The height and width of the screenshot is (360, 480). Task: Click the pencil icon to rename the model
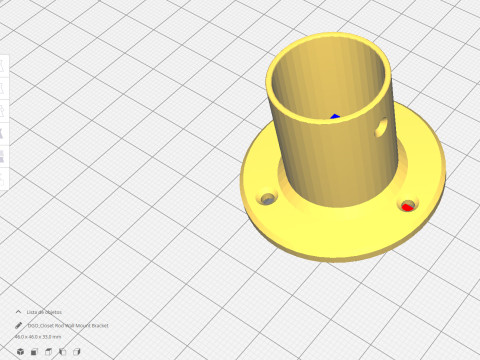(x=19, y=325)
